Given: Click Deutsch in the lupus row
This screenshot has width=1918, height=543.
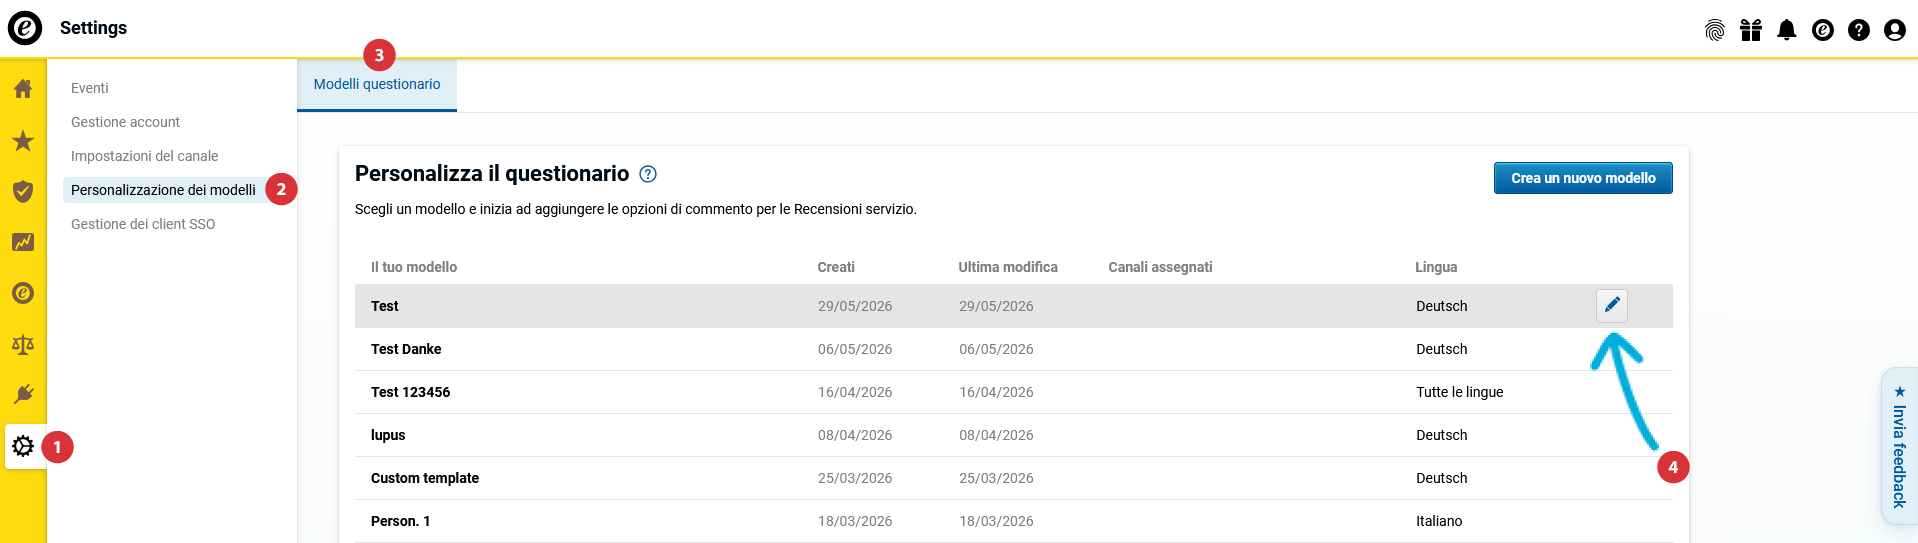Looking at the screenshot, I should click(1442, 435).
